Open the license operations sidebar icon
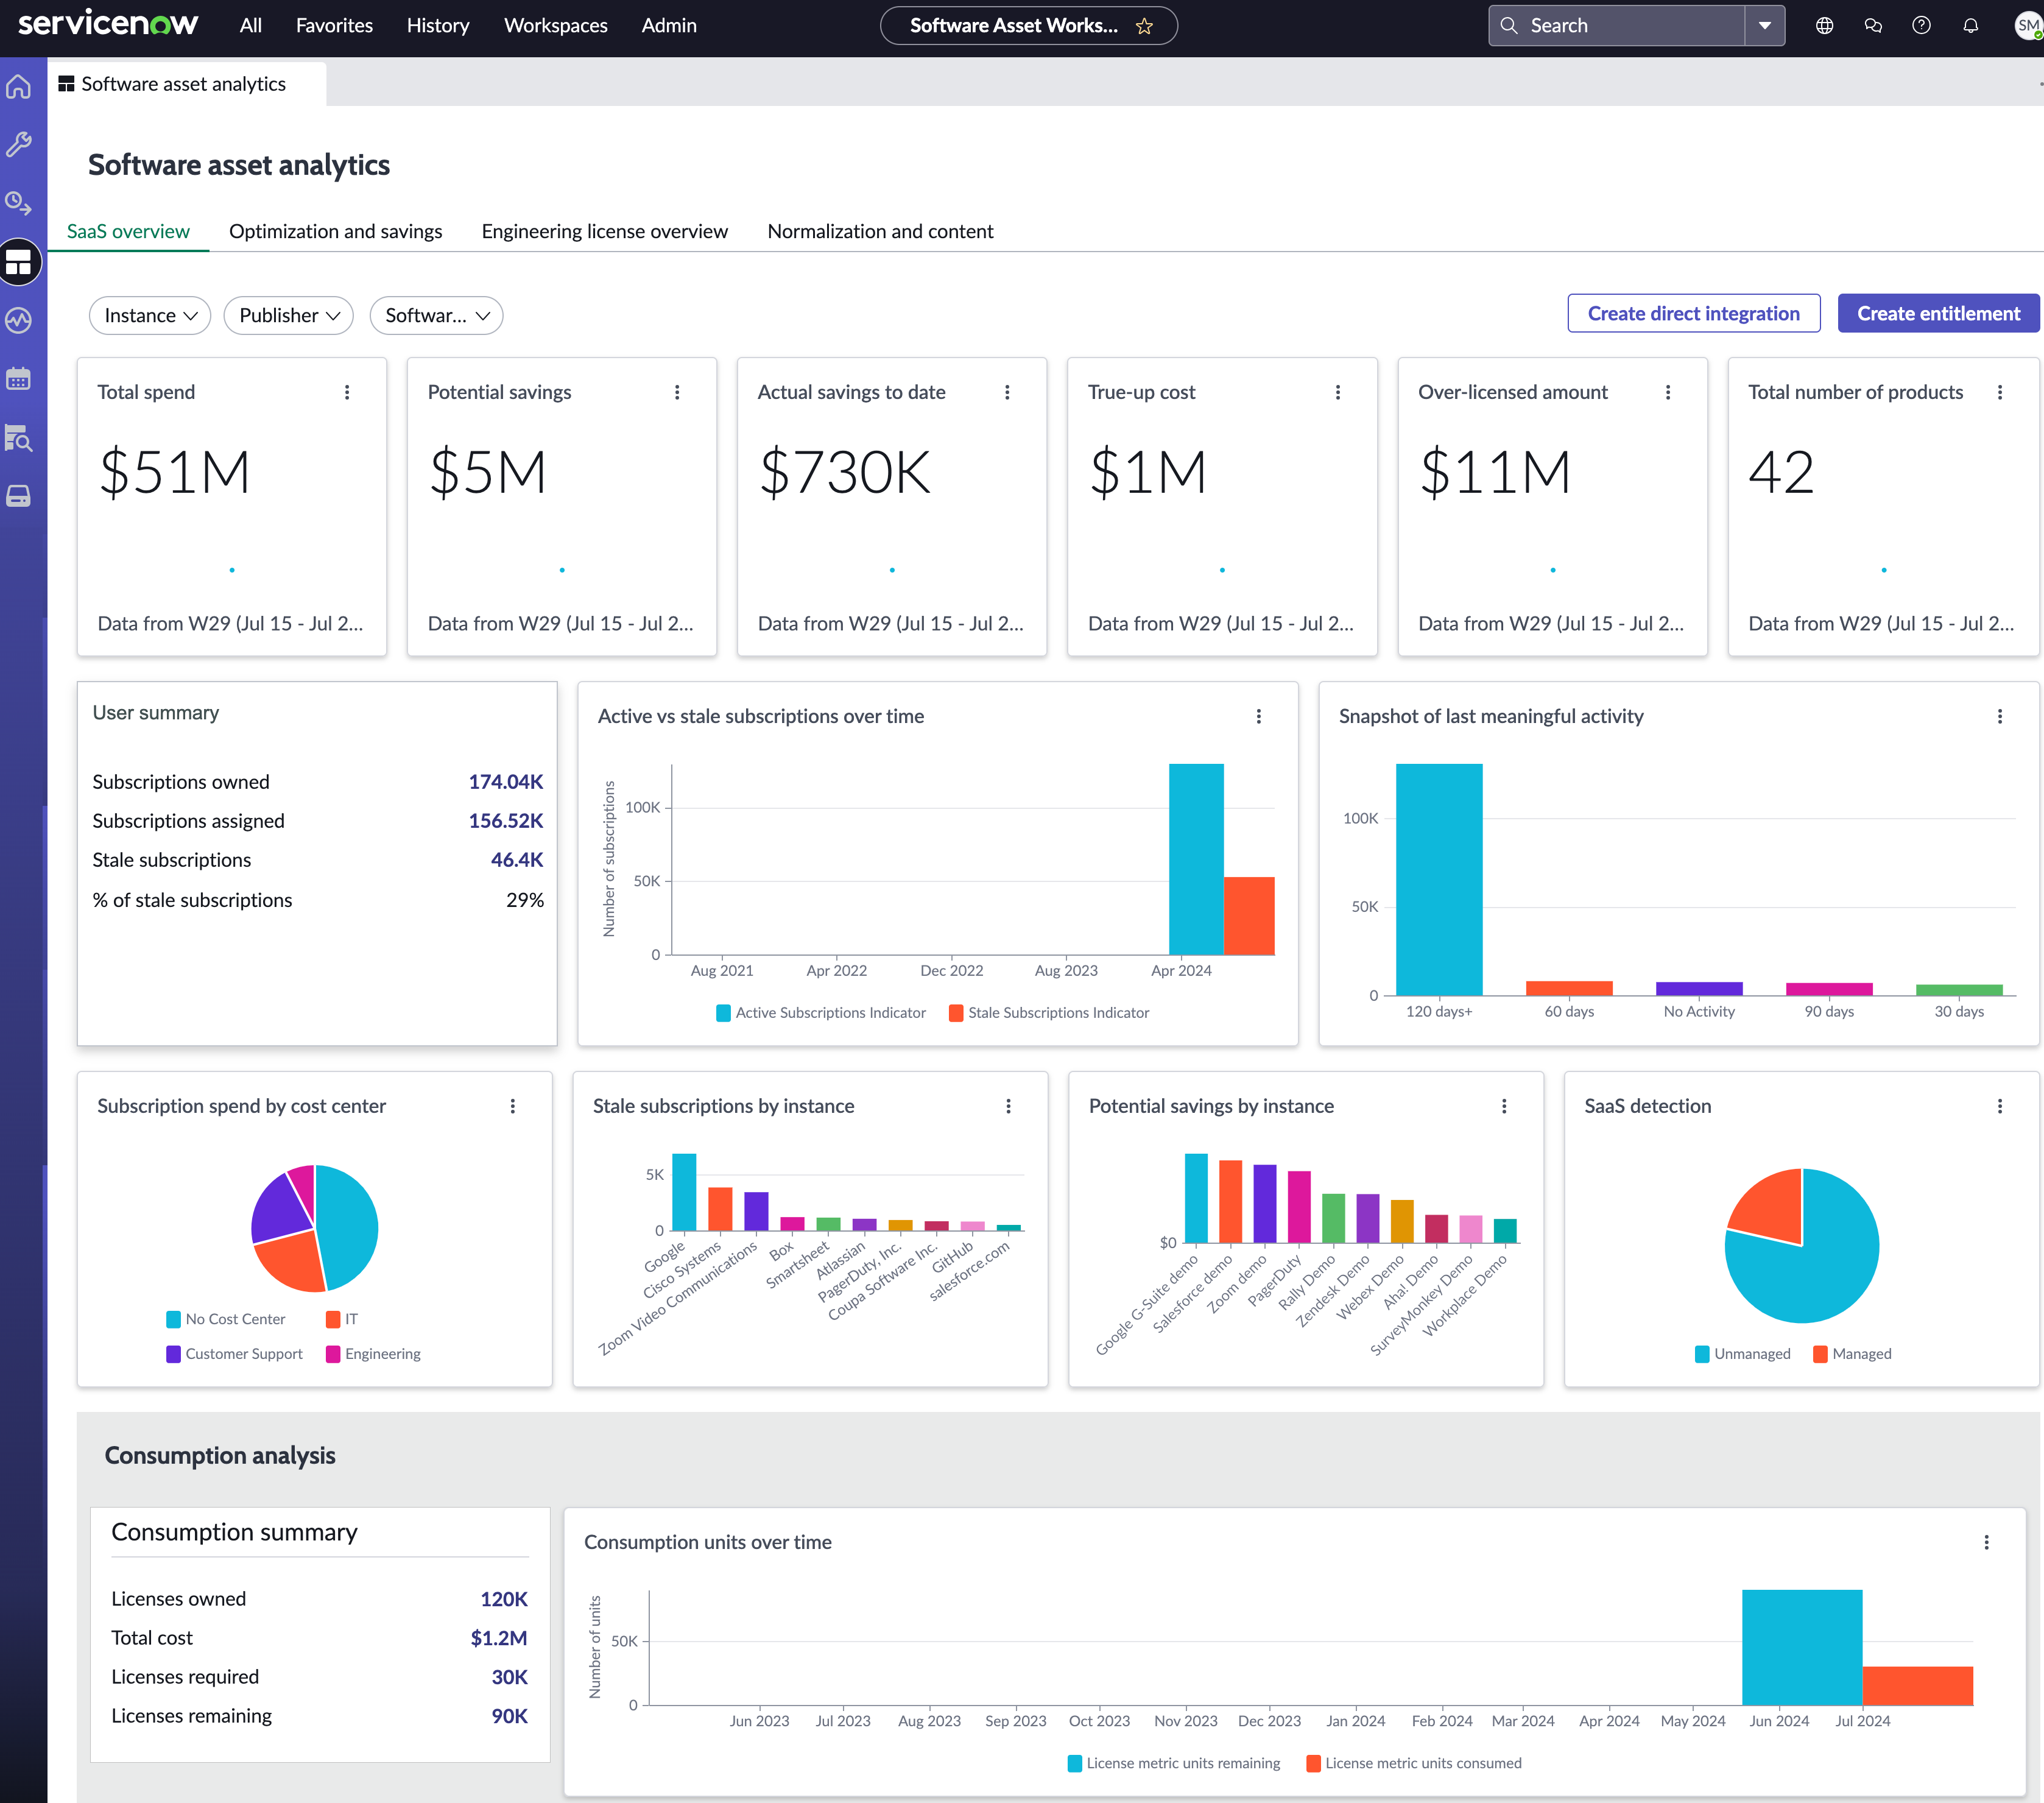The width and height of the screenshot is (2044, 1803). pos(19,203)
